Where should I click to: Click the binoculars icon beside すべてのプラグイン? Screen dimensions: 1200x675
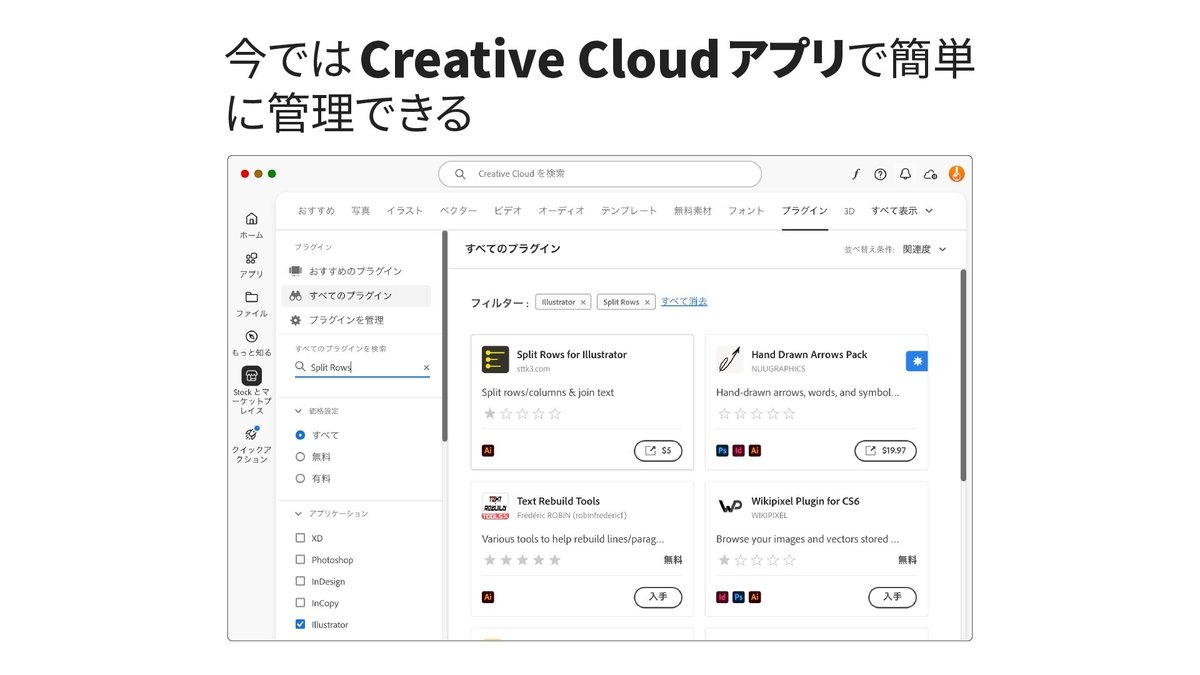pyautogui.click(x=295, y=296)
